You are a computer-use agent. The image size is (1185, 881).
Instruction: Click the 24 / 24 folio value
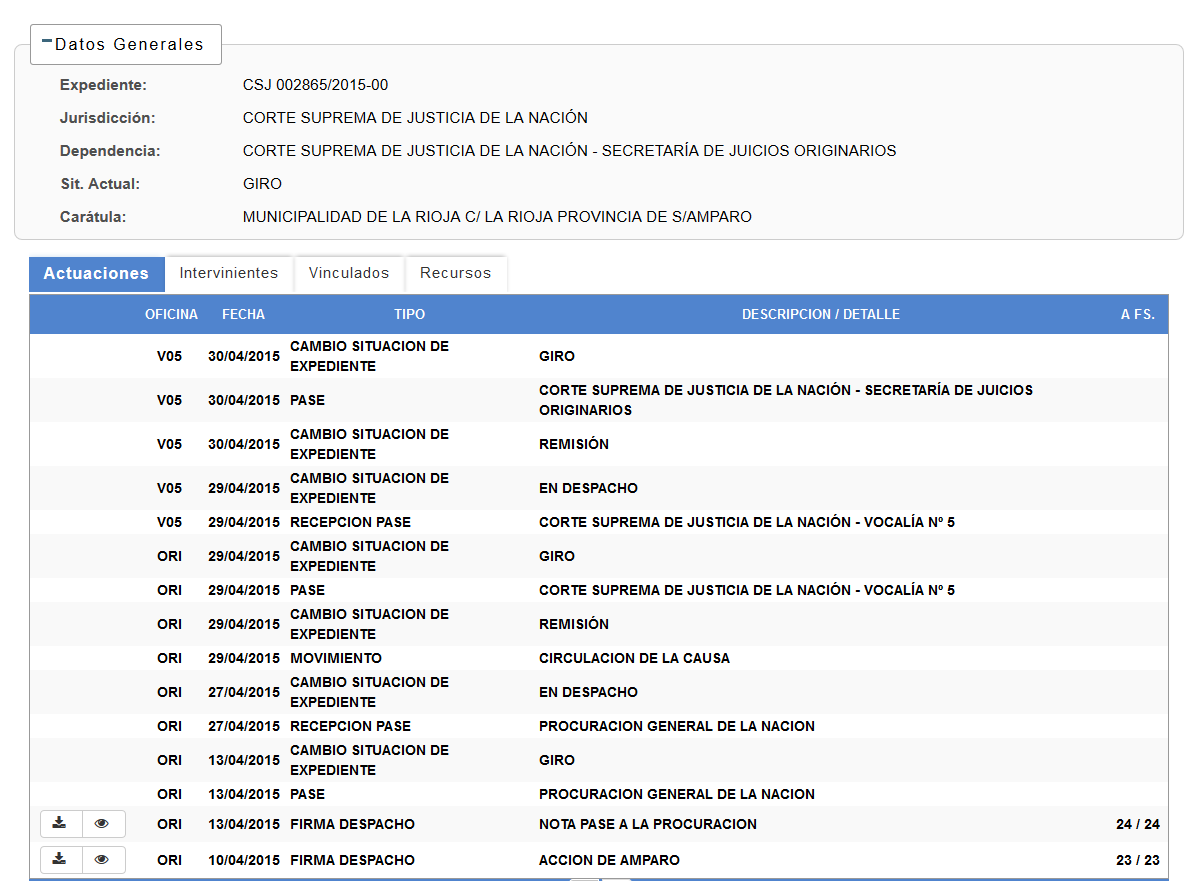pos(1137,825)
